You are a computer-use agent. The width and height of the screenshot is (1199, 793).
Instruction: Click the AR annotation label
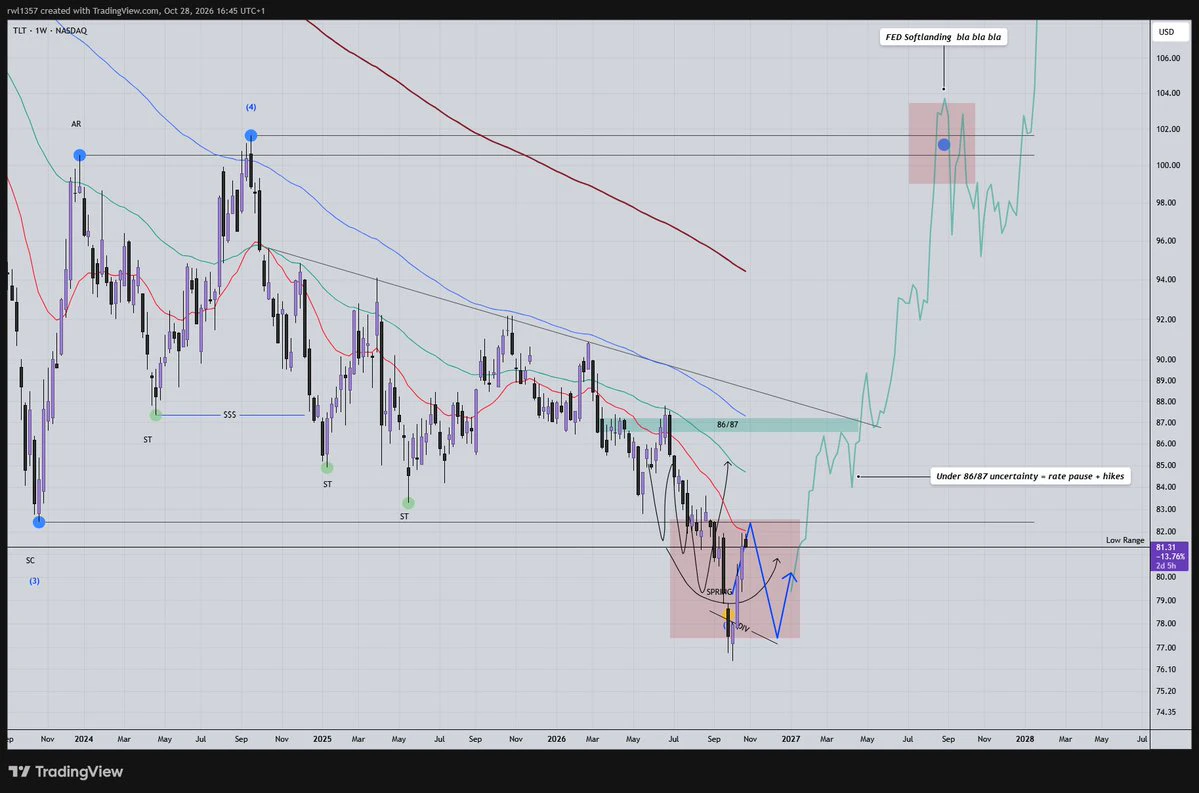(76, 124)
